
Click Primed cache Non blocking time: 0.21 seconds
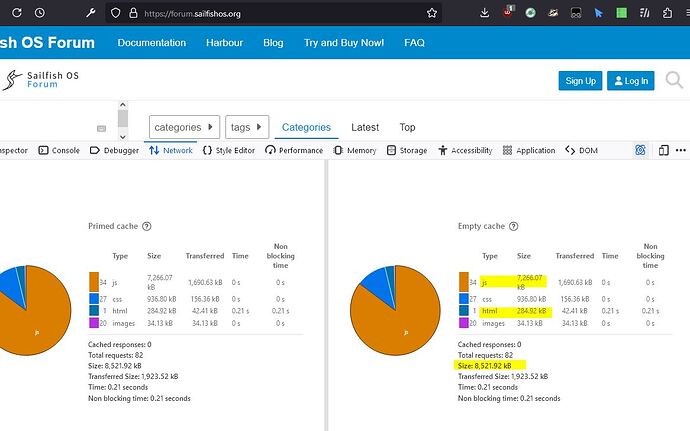point(139,398)
